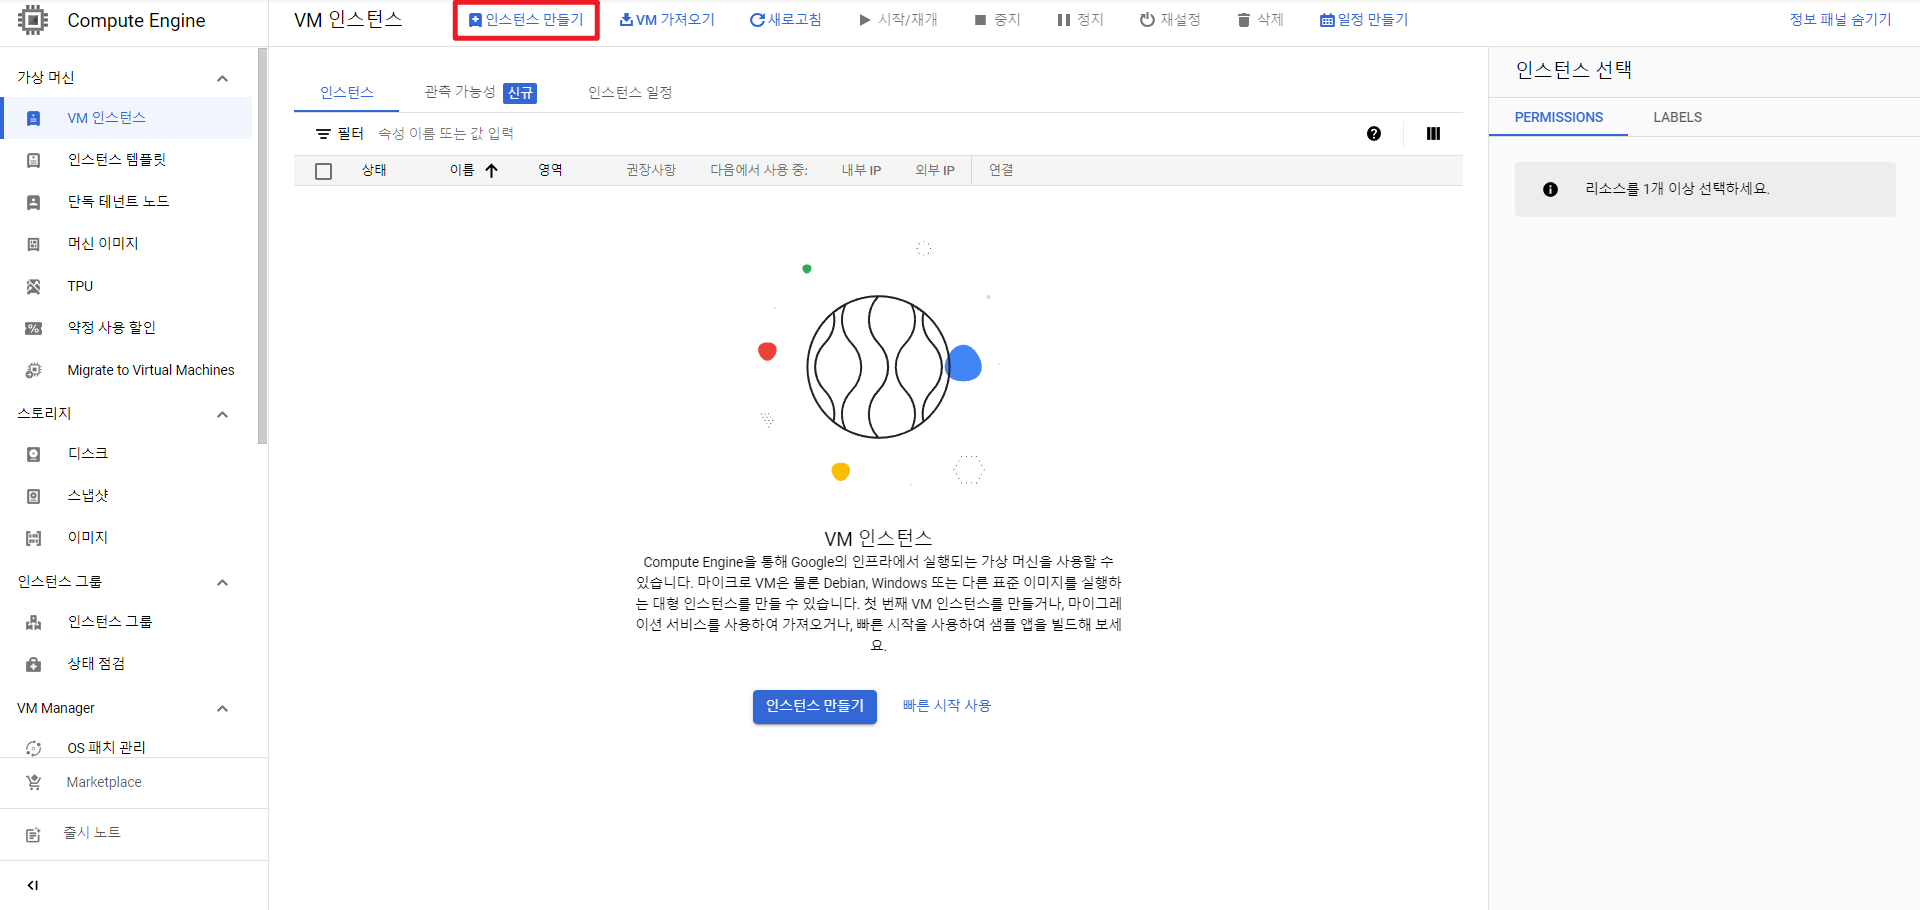1920x910 pixels.
Task: Click 중지 in the toolbar
Action: click(x=997, y=20)
